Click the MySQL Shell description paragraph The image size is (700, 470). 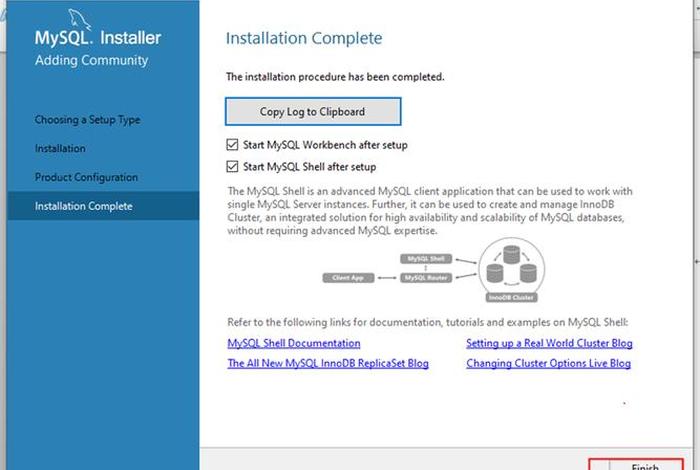point(429,211)
